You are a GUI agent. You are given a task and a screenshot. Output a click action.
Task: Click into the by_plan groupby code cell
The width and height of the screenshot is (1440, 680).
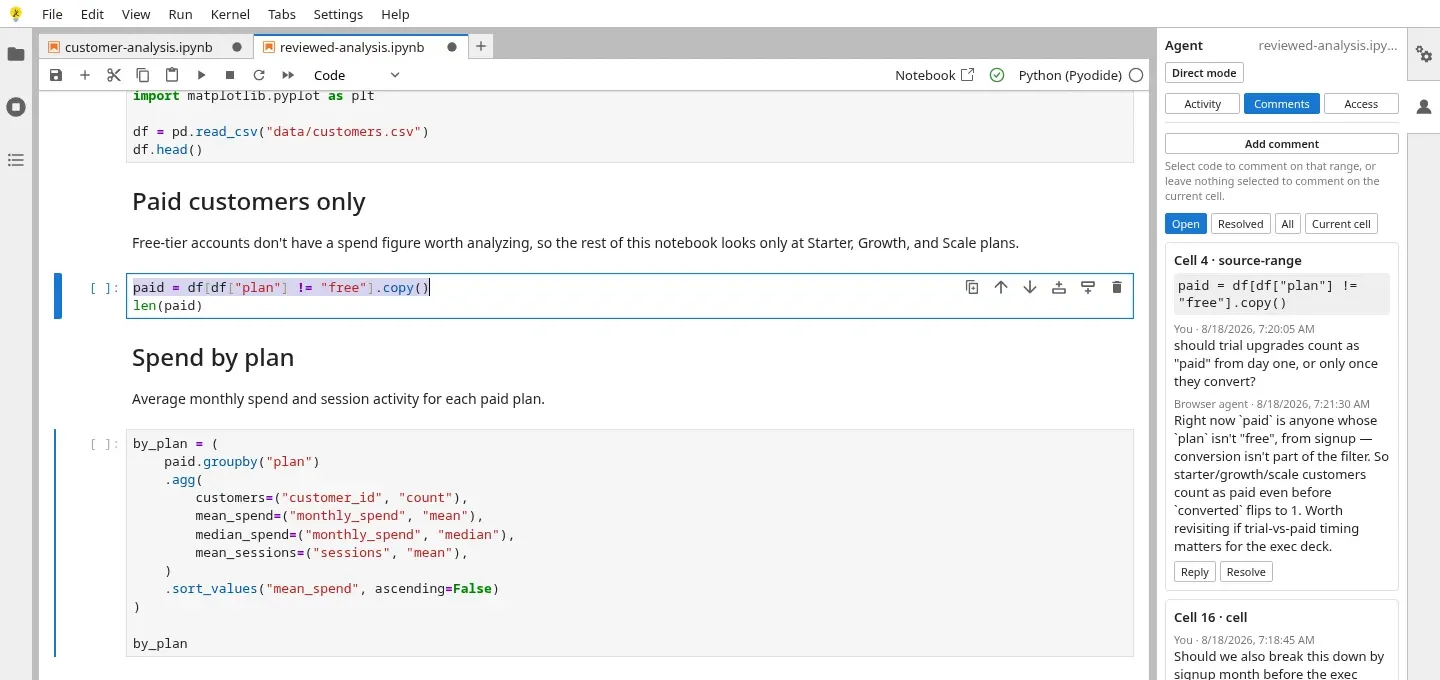click(x=630, y=543)
